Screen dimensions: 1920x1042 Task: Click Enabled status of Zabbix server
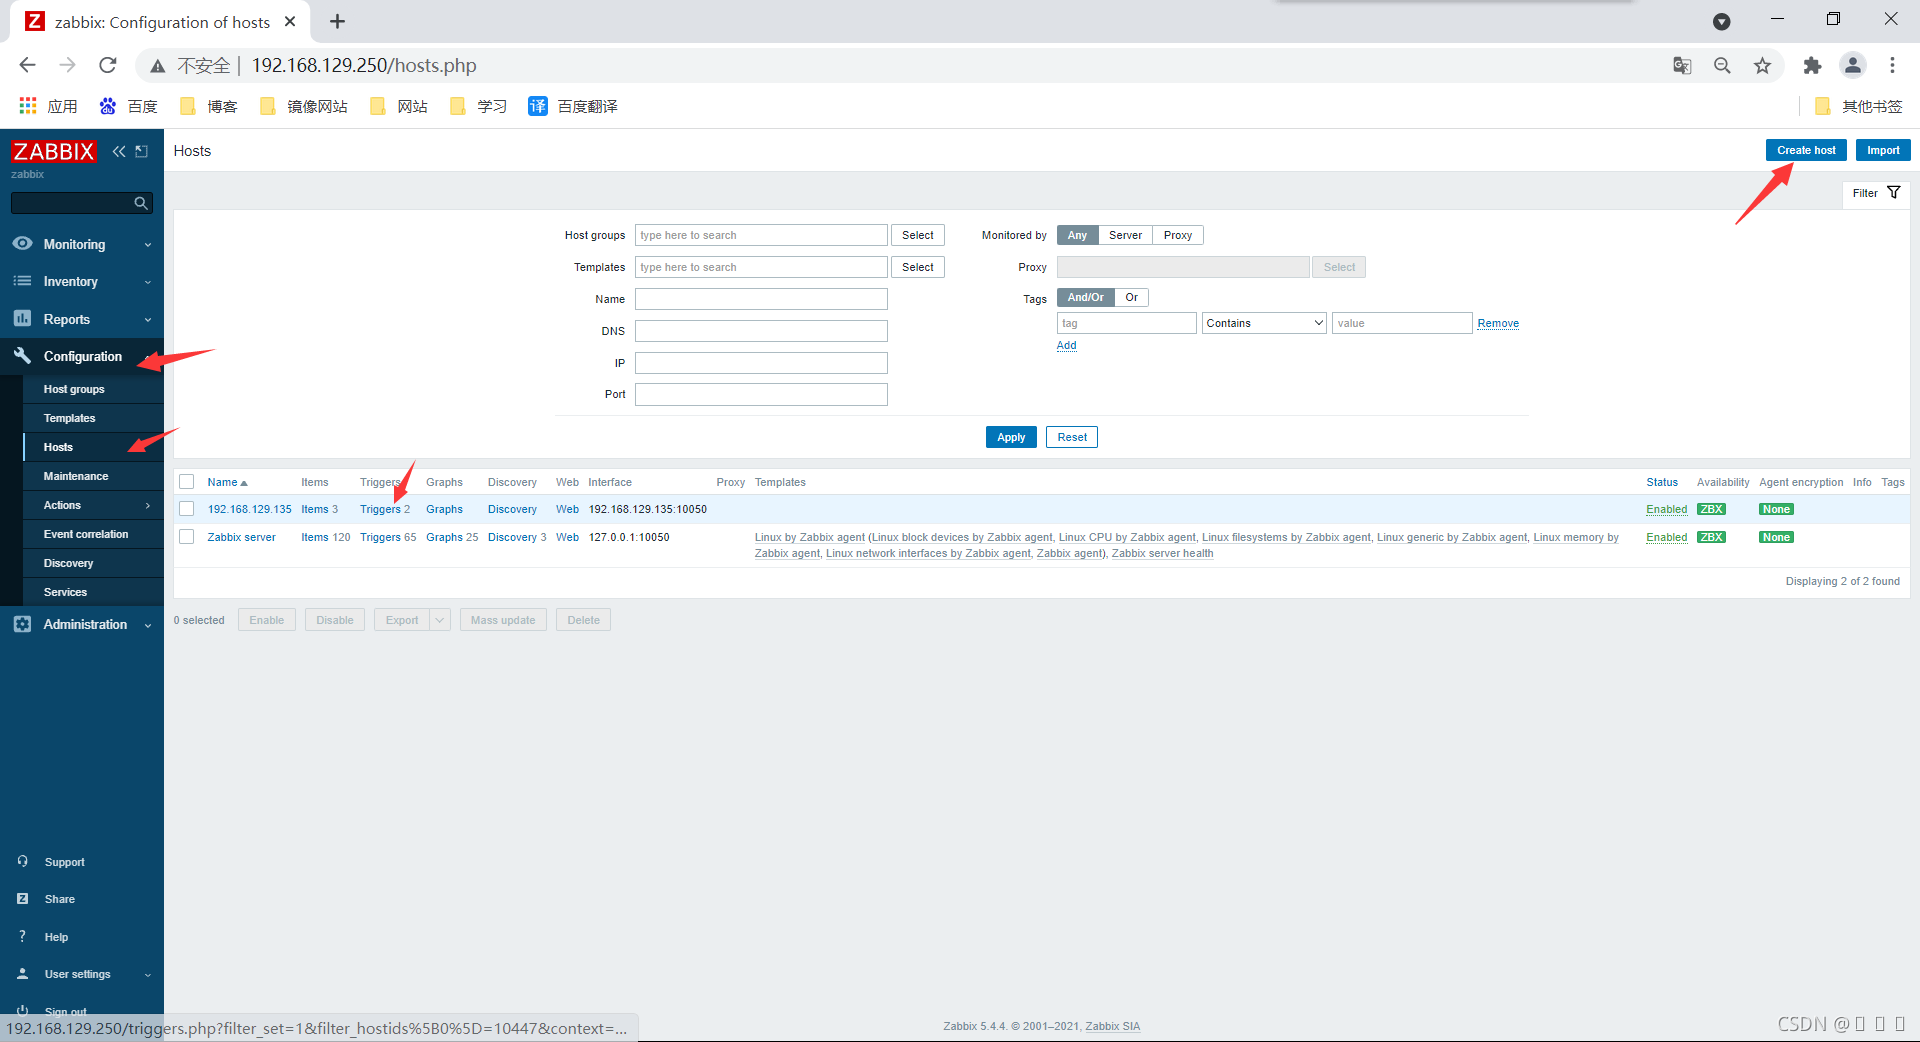(x=1666, y=537)
